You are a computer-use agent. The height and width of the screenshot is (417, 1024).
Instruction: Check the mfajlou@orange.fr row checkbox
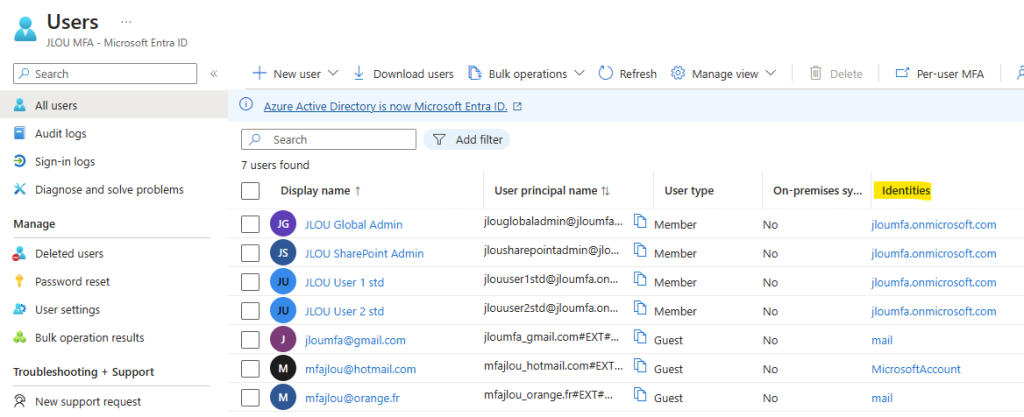pos(250,397)
